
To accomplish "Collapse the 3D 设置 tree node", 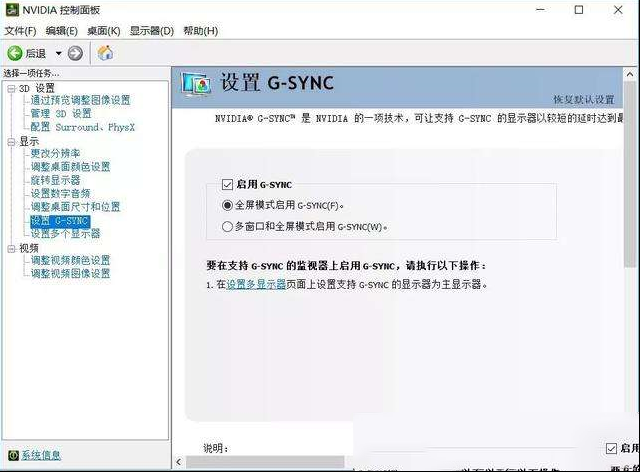I will [11, 89].
